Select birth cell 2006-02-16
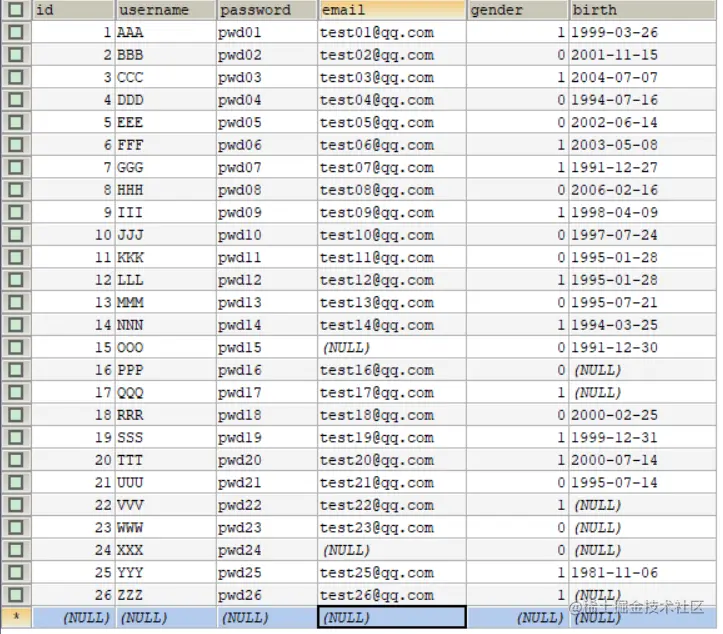 coord(643,190)
